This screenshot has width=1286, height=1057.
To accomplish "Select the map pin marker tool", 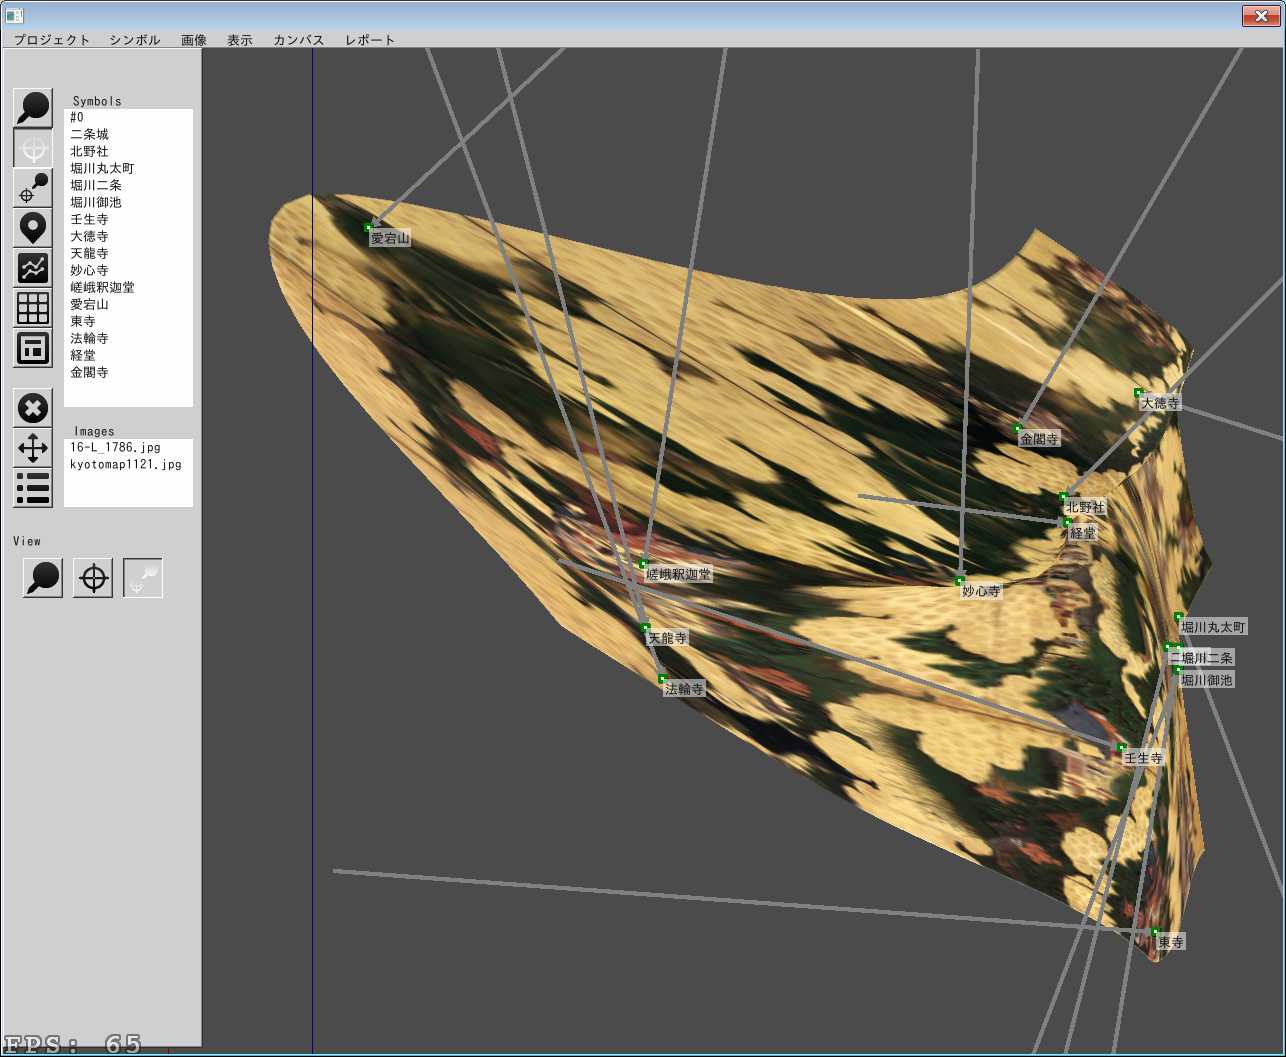I will point(33,228).
